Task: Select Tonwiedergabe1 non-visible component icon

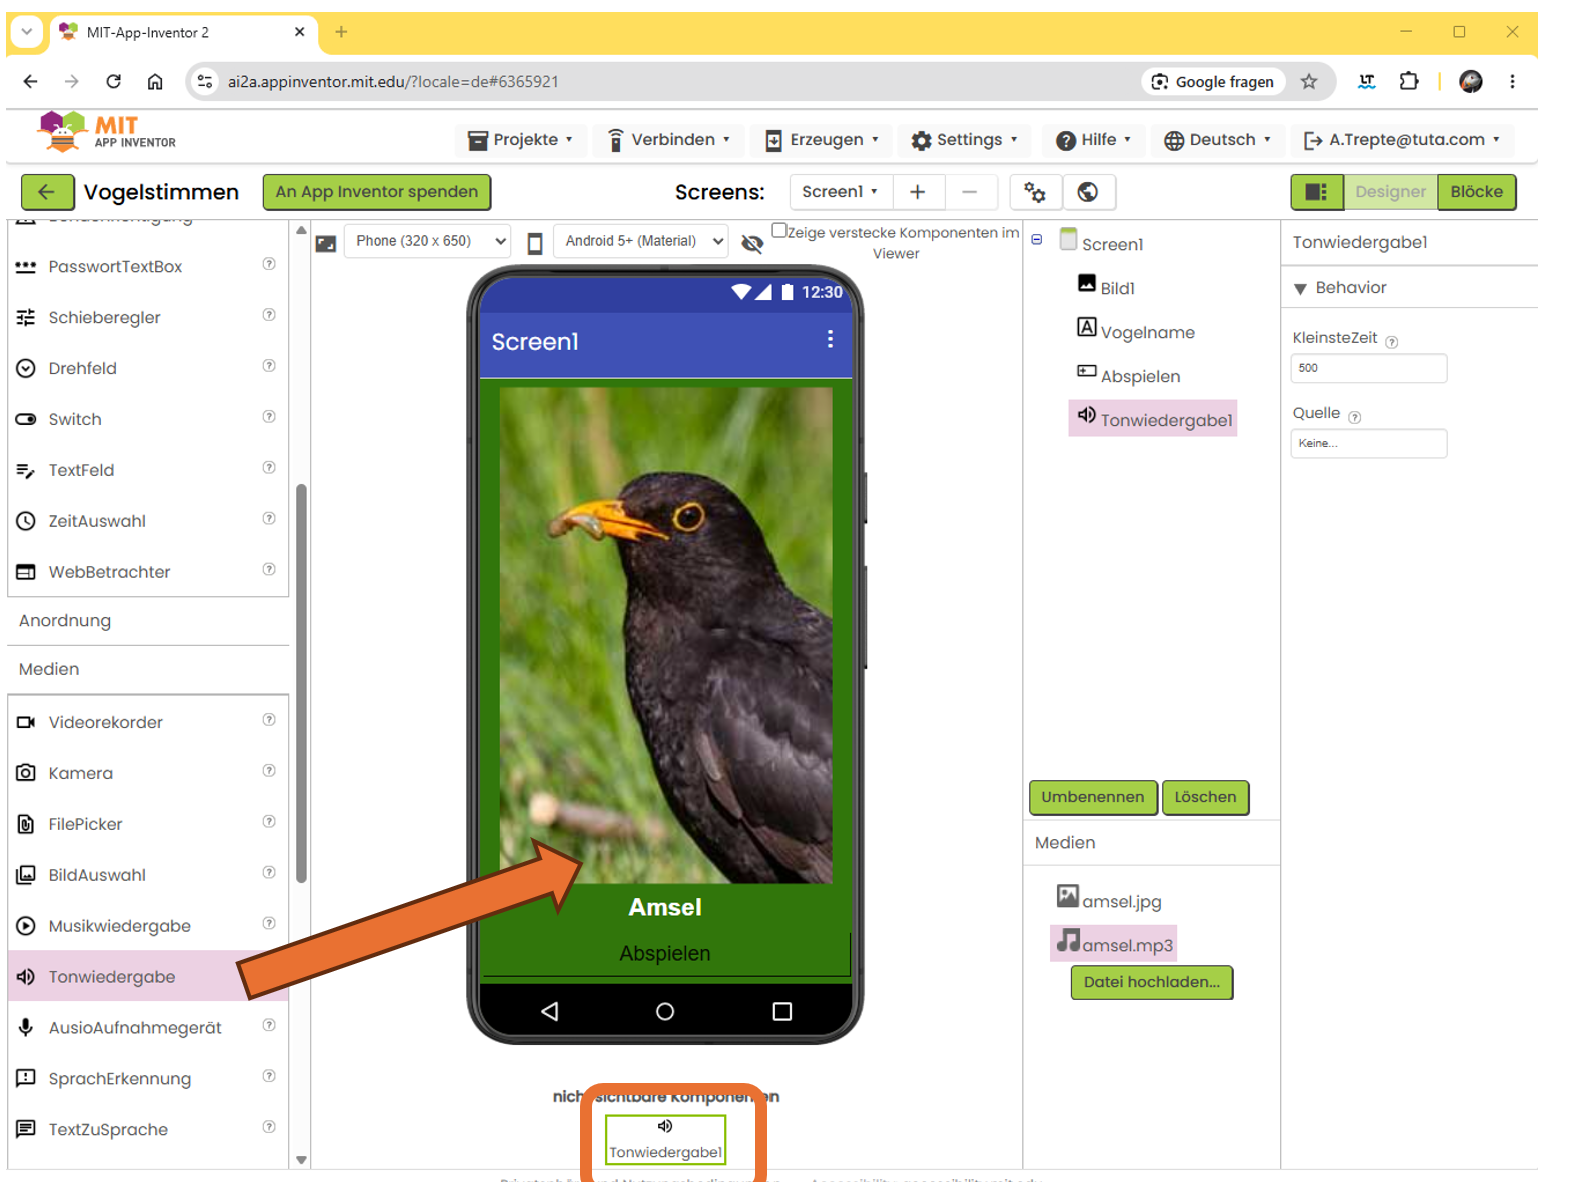Action: [665, 1140]
